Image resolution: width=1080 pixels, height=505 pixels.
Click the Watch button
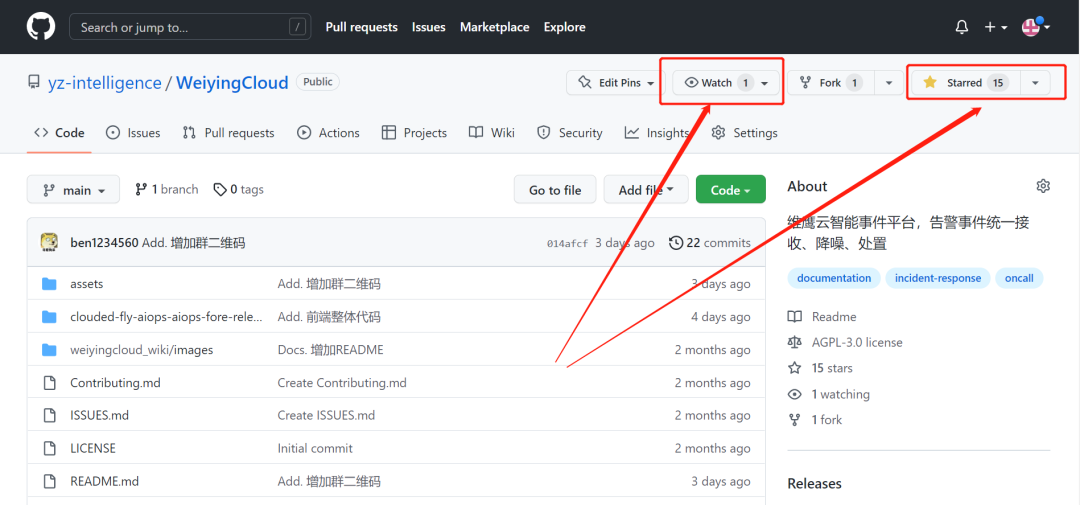click(x=726, y=83)
